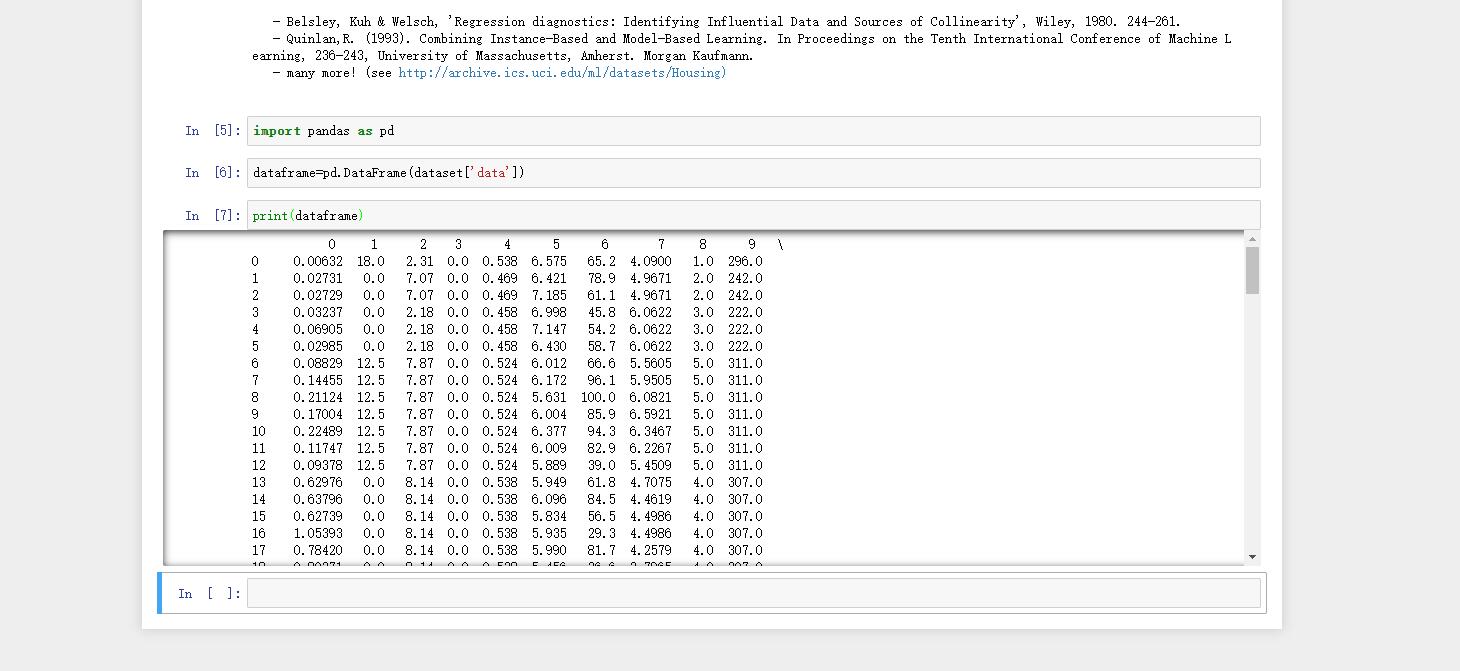Click value 0.03237 in row 3
1460x671 pixels.
point(318,313)
